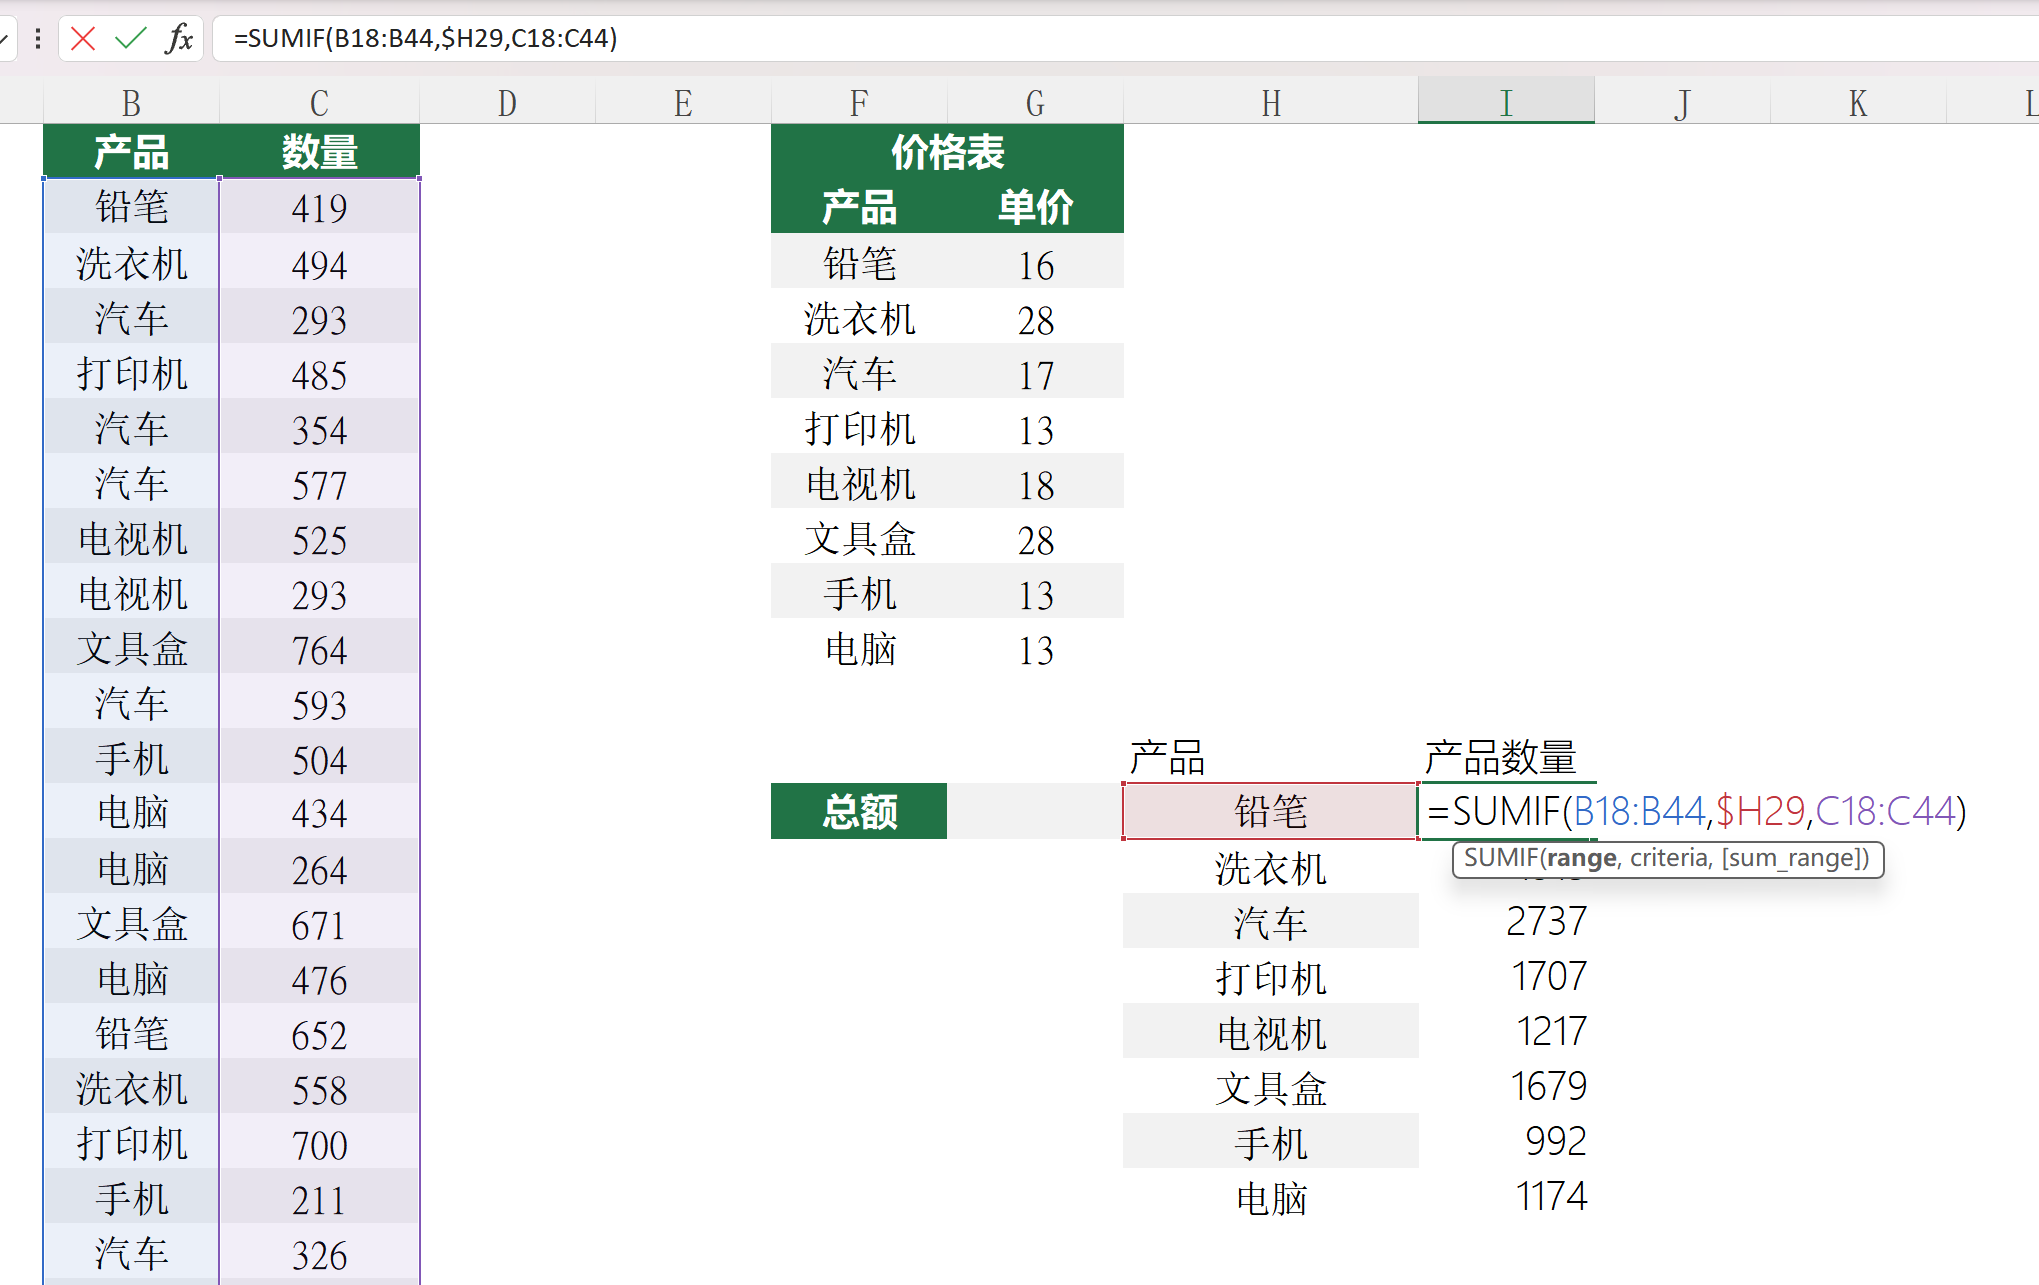Select the 总额 green label cell
2039x1285 pixels.
point(859,811)
